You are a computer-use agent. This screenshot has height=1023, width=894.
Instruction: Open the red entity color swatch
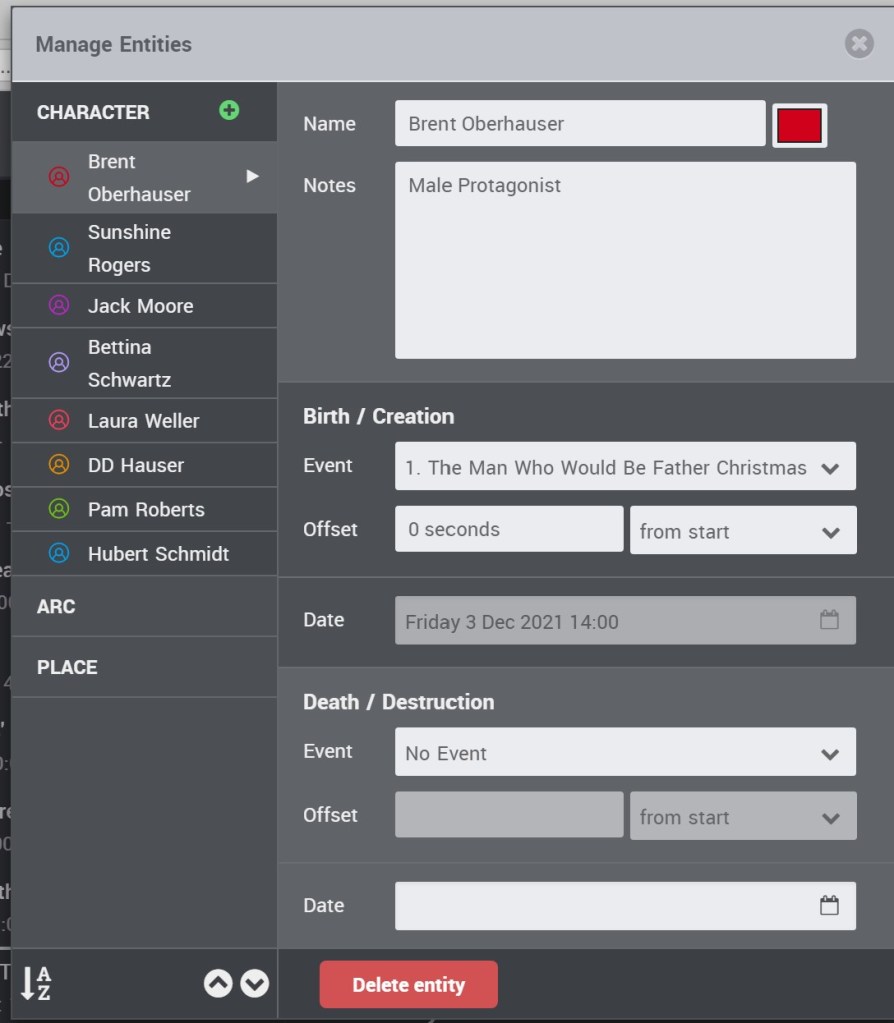799,125
